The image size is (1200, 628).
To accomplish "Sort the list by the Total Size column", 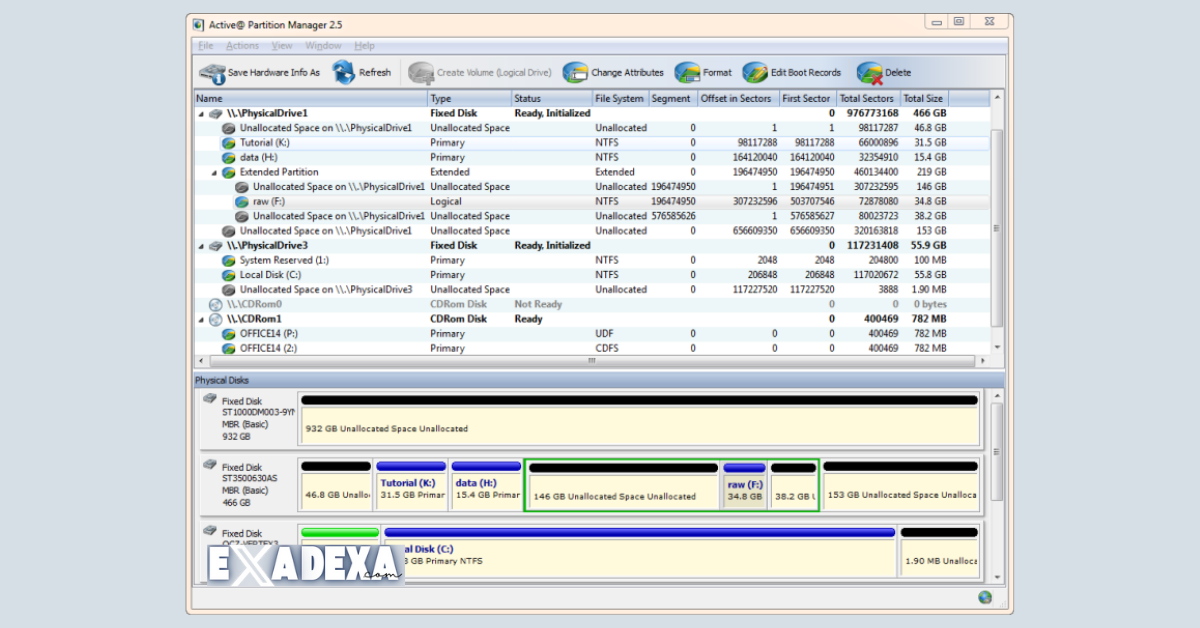I will pyautogui.click(x=921, y=98).
